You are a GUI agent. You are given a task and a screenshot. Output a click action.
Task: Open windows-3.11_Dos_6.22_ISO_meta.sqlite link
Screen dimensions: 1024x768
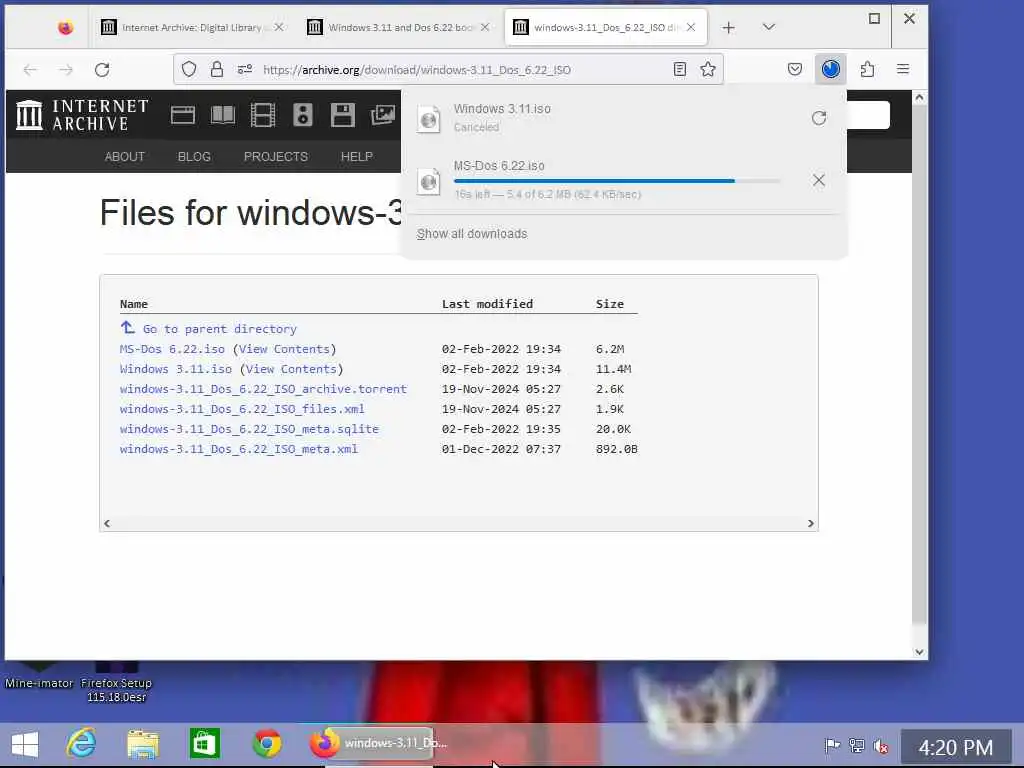pyautogui.click(x=249, y=429)
